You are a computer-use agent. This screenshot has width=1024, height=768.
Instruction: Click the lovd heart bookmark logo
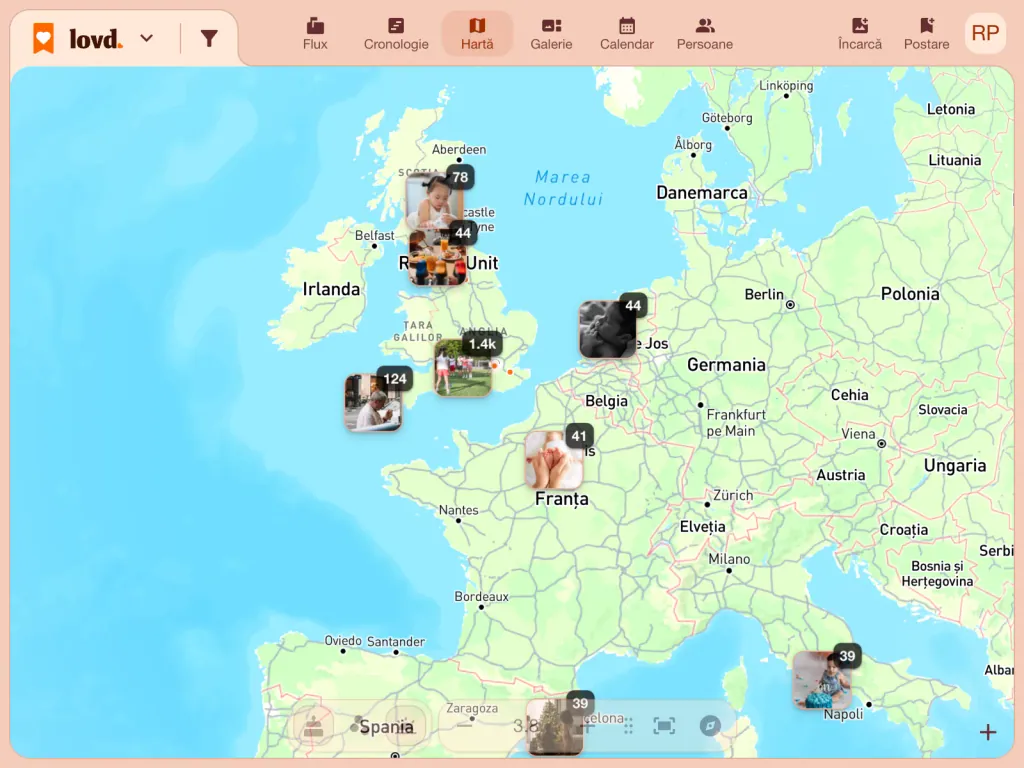pyautogui.click(x=44, y=38)
